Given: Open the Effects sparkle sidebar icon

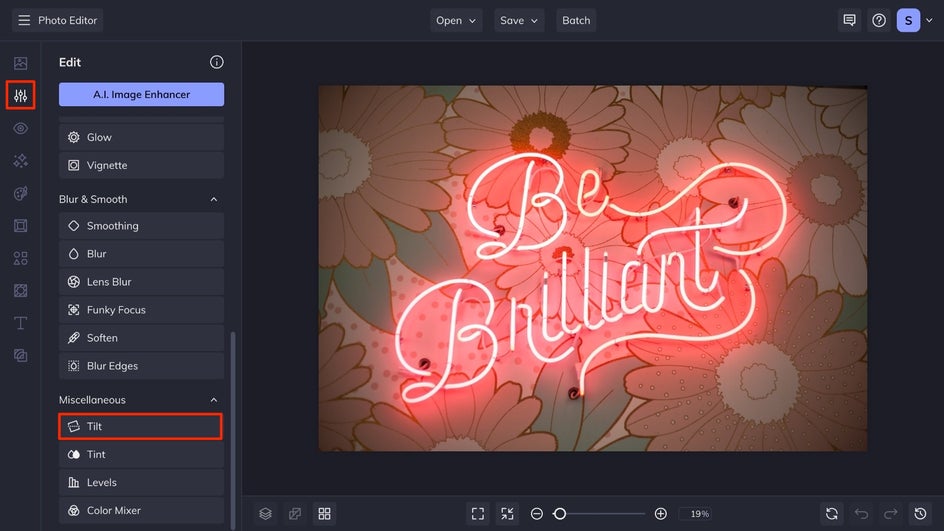Looking at the screenshot, I should (x=20, y=161).
